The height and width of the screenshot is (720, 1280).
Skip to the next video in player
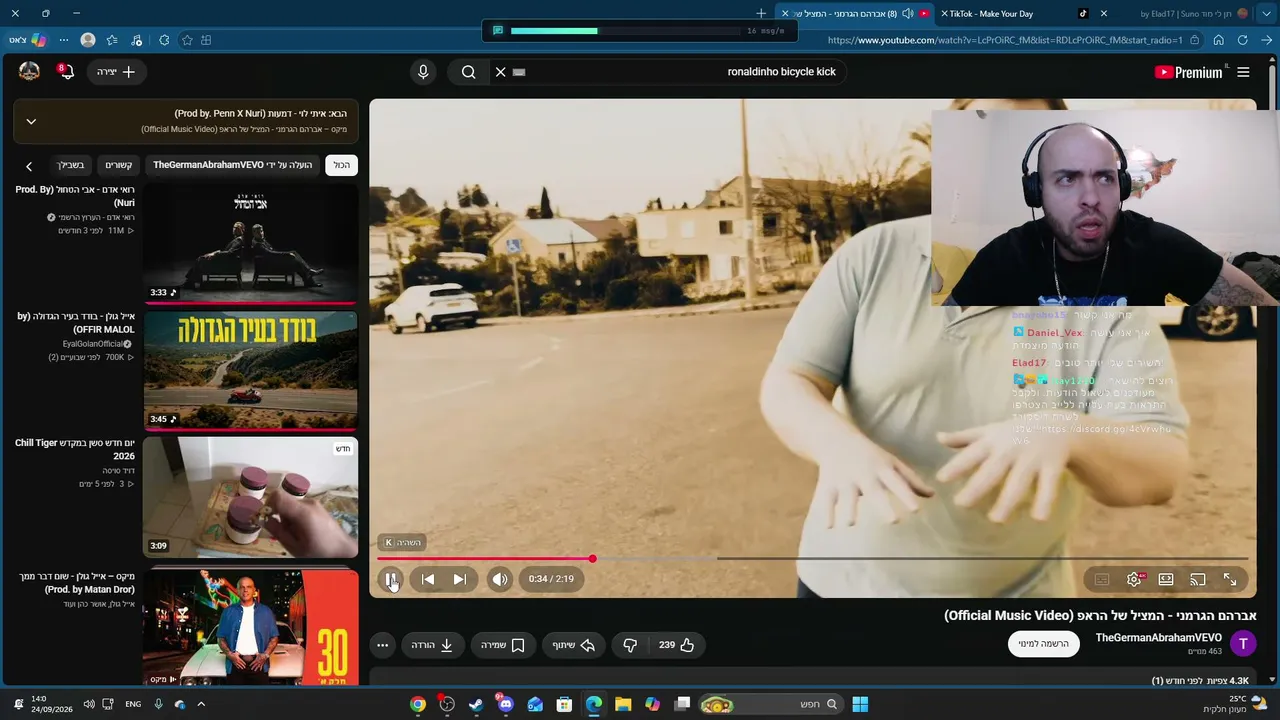[460, 579]
